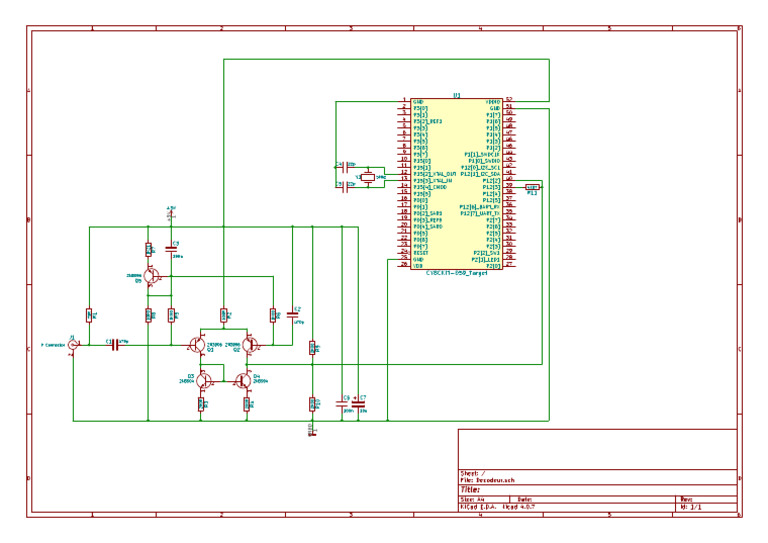Screen dimensions: 768x543
Task: Click the P12[3] pin label
Action: pyautogui.click(x=491, y=187)
